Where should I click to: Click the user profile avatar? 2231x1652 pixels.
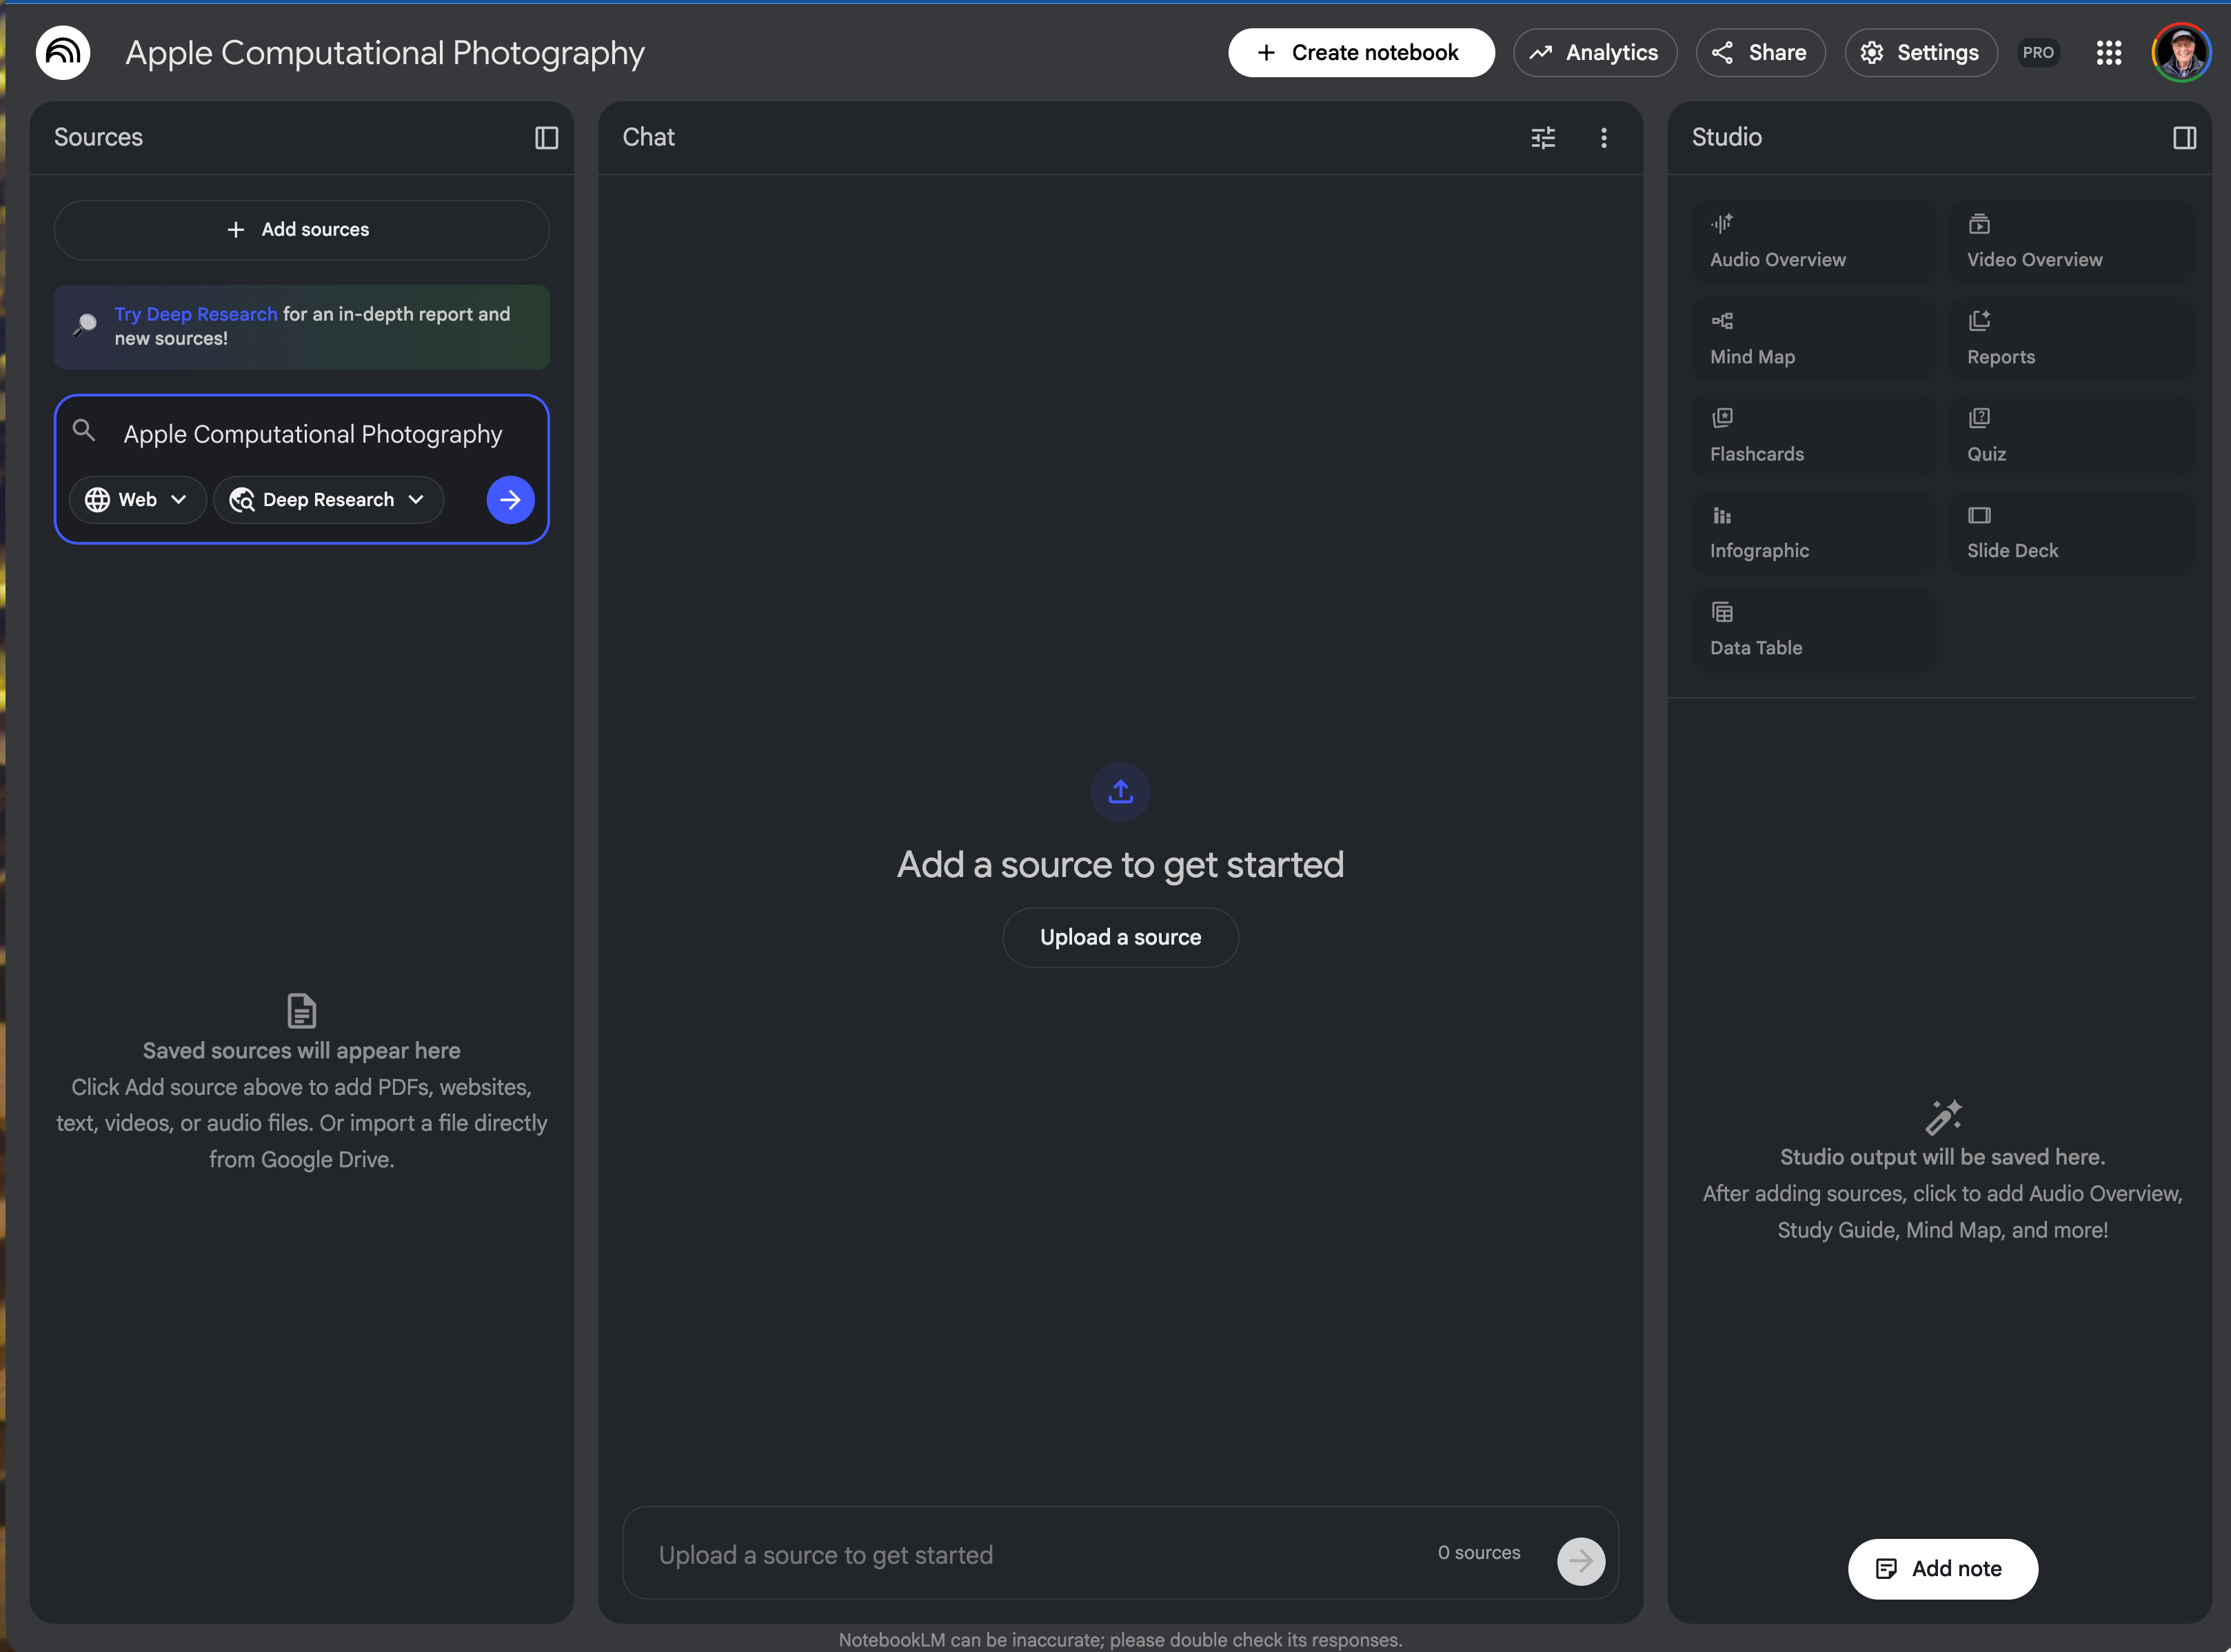coord(2180,53)
